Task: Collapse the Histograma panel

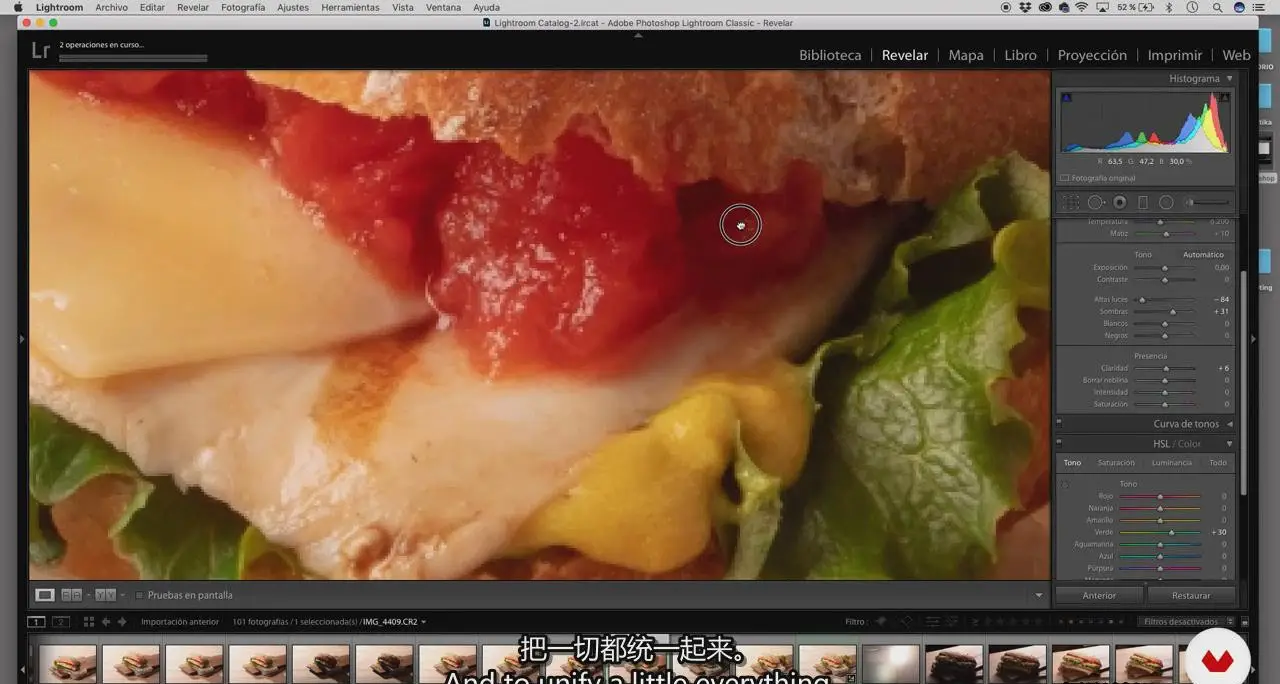Action: [x=1230, y=78]
